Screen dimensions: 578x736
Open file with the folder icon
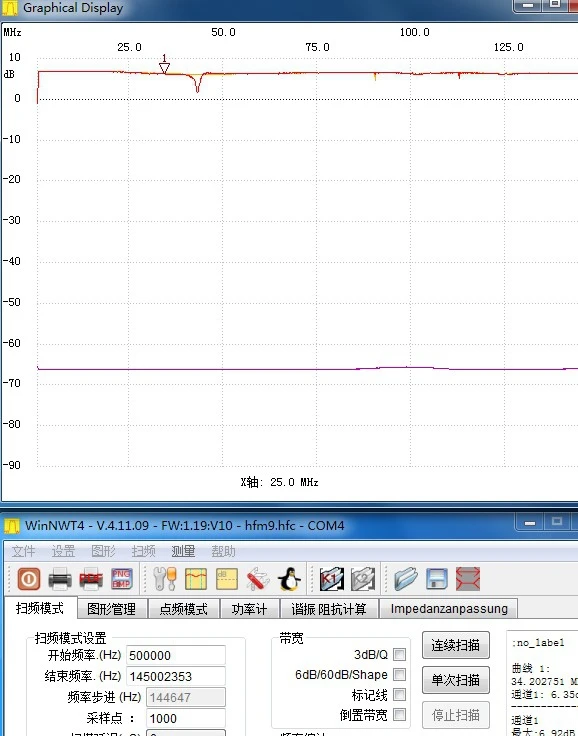pyautogui.click(x=406, y=579)
